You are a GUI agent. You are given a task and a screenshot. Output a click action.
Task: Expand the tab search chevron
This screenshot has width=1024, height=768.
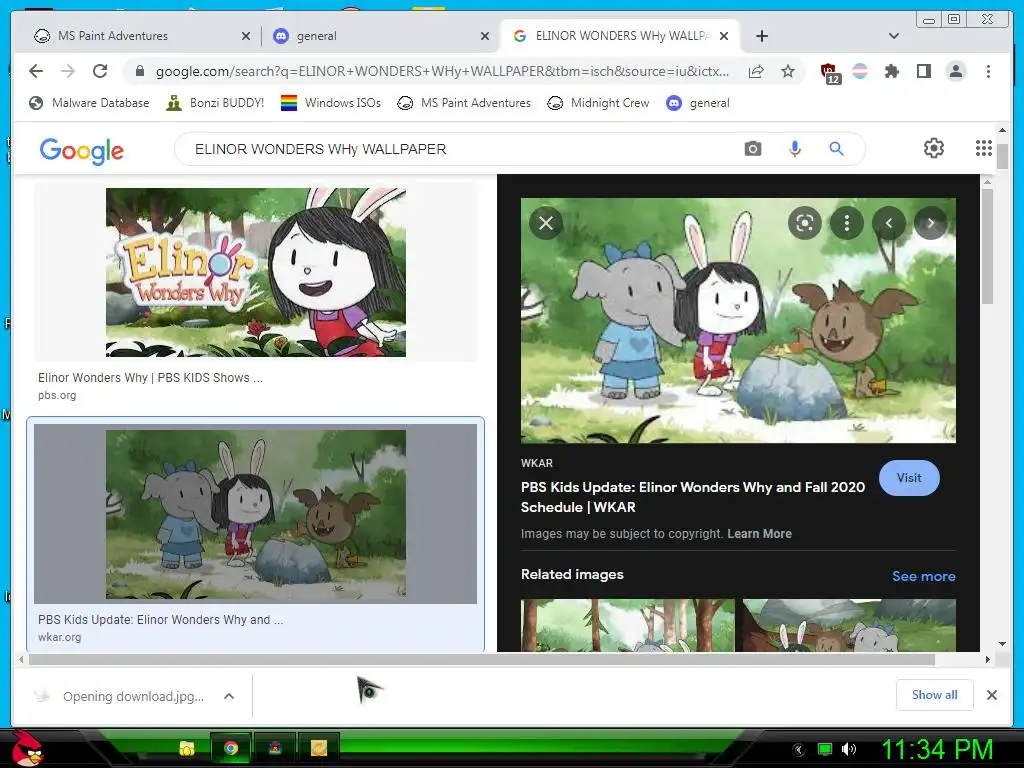click(894, 36)
